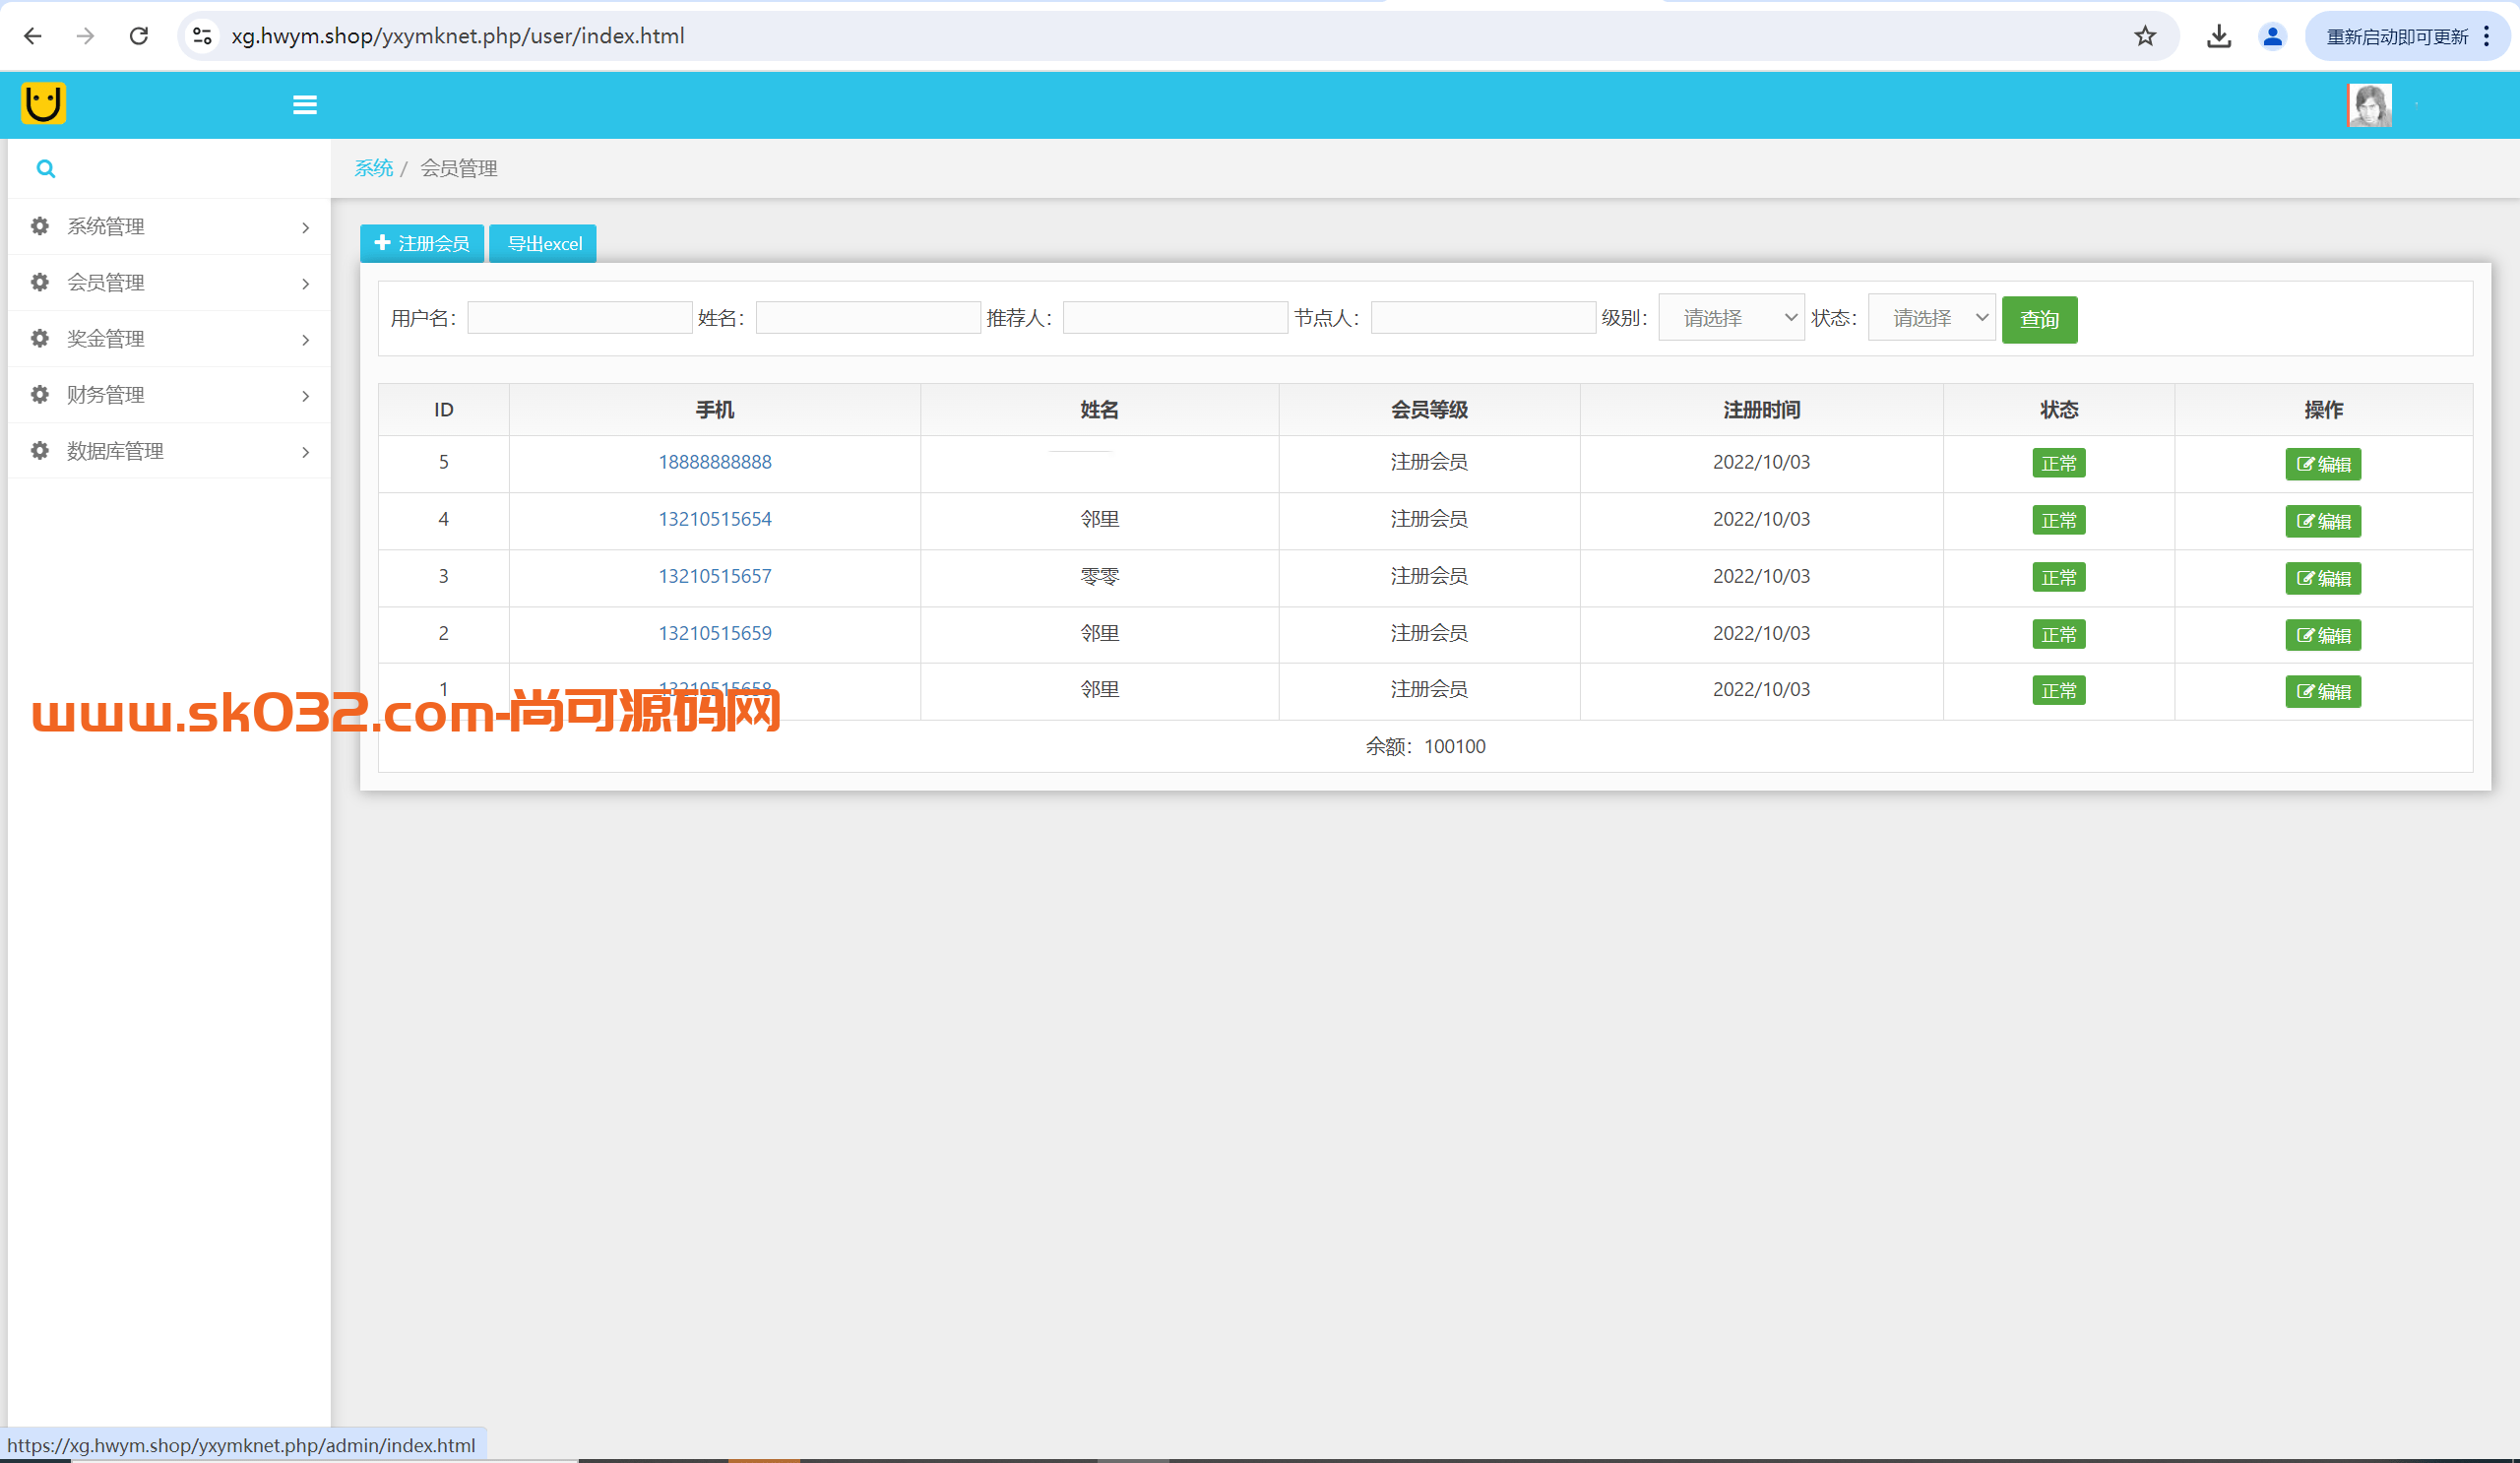
Task: Click 编辑 button for ID 4
Action: coord(2323,521)
